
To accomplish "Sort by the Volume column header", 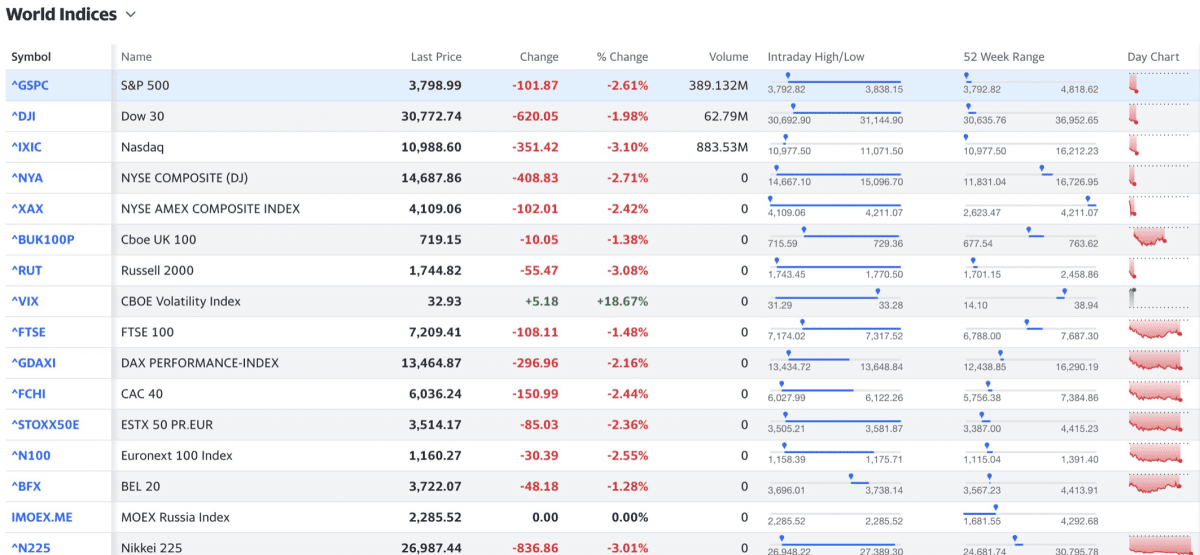I will pyautogui.click(x=728, y=57).
